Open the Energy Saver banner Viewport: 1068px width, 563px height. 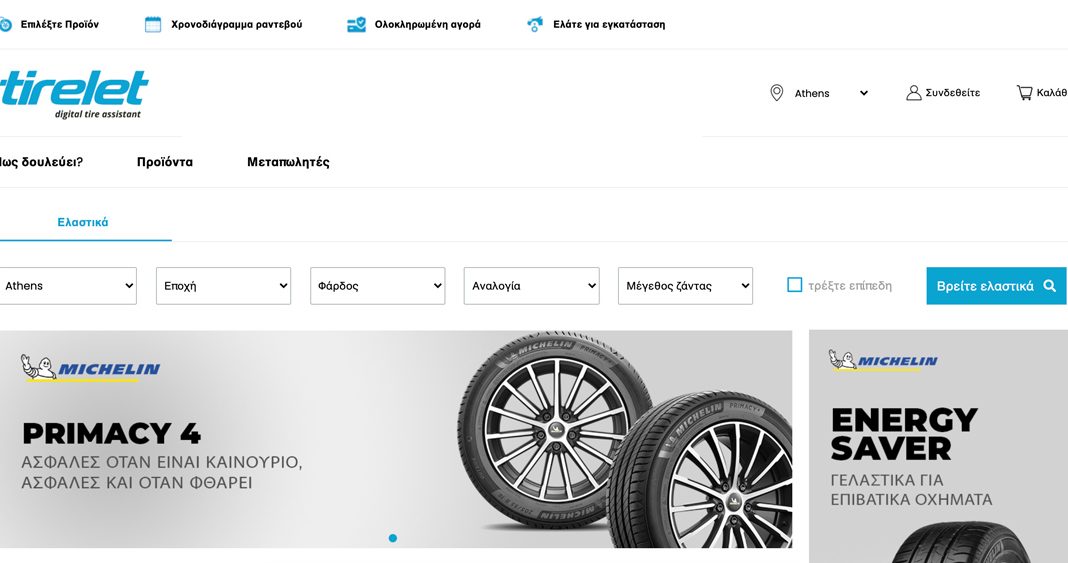[938, 447]
